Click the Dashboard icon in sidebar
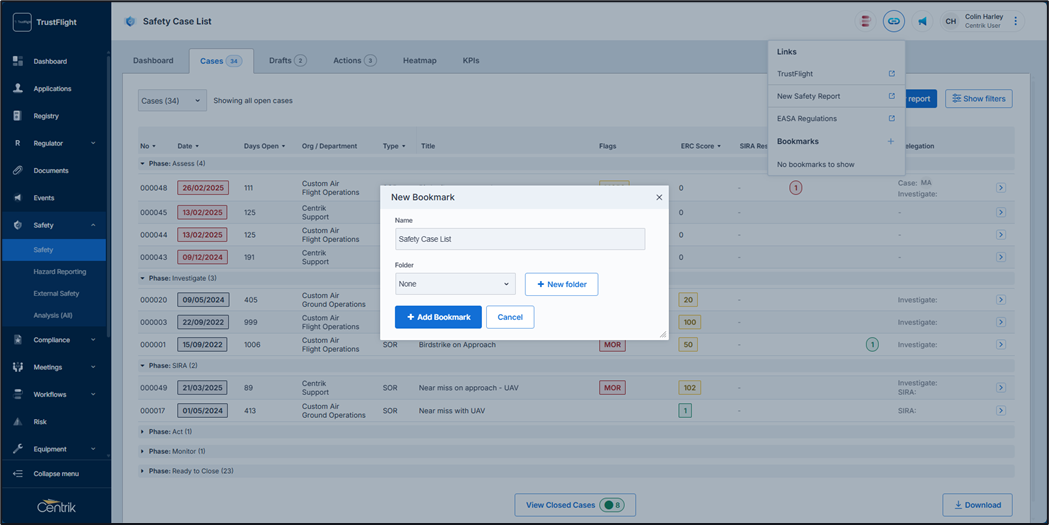This screenshot has width=1049, height=525. pyautogui.click(x=18, y=61)
